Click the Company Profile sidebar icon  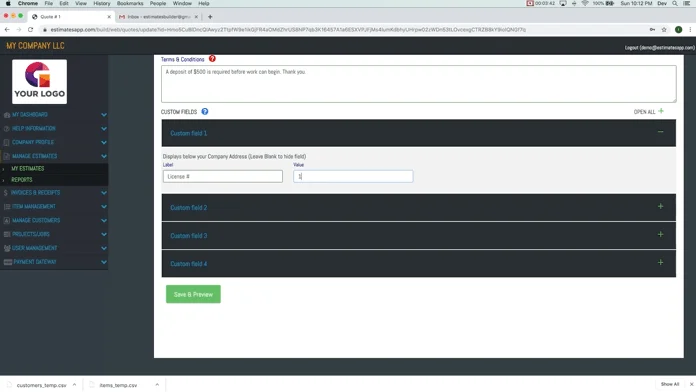pos(7,143)
